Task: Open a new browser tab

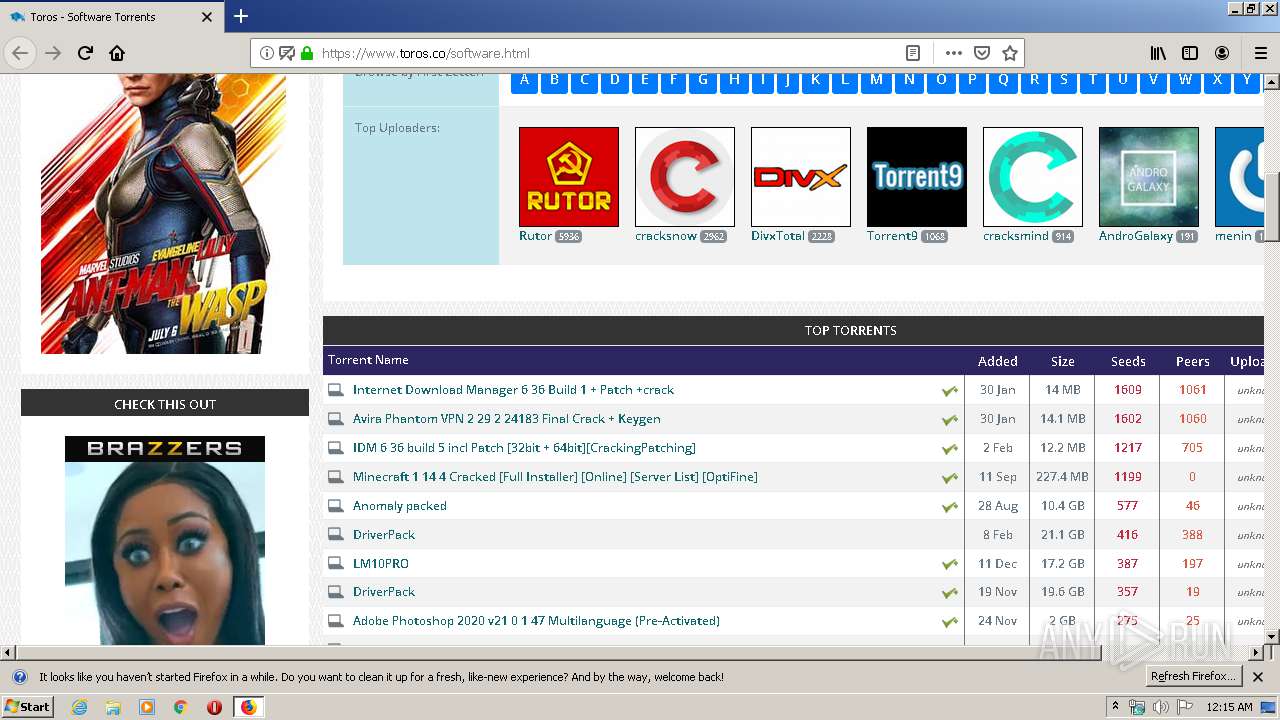Action: [241, 16]
